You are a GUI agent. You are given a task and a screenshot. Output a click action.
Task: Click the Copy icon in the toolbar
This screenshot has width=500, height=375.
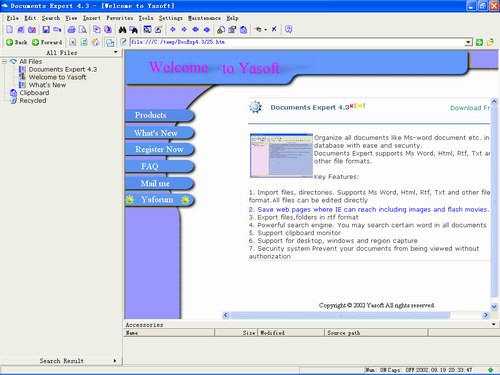pyautogui.click(x=97, y=30)
